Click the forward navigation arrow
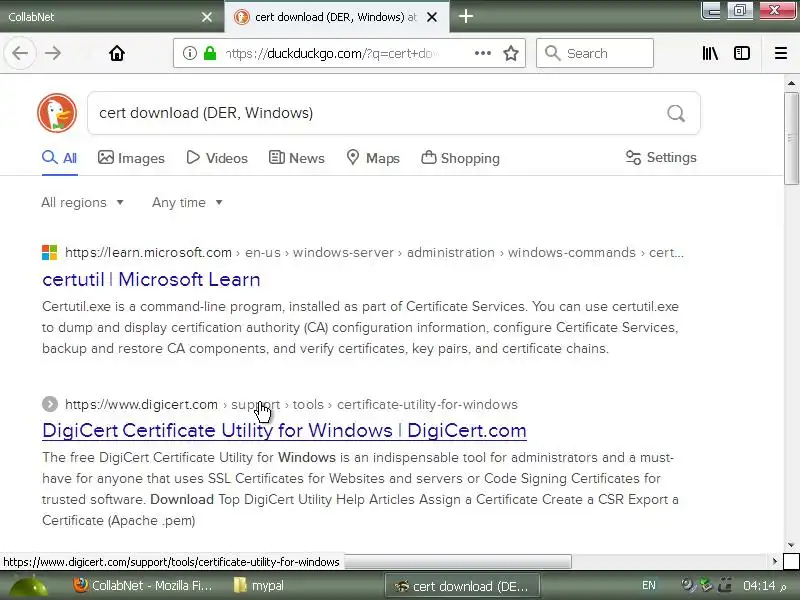800x600 pixels. (x=53, y=53)
